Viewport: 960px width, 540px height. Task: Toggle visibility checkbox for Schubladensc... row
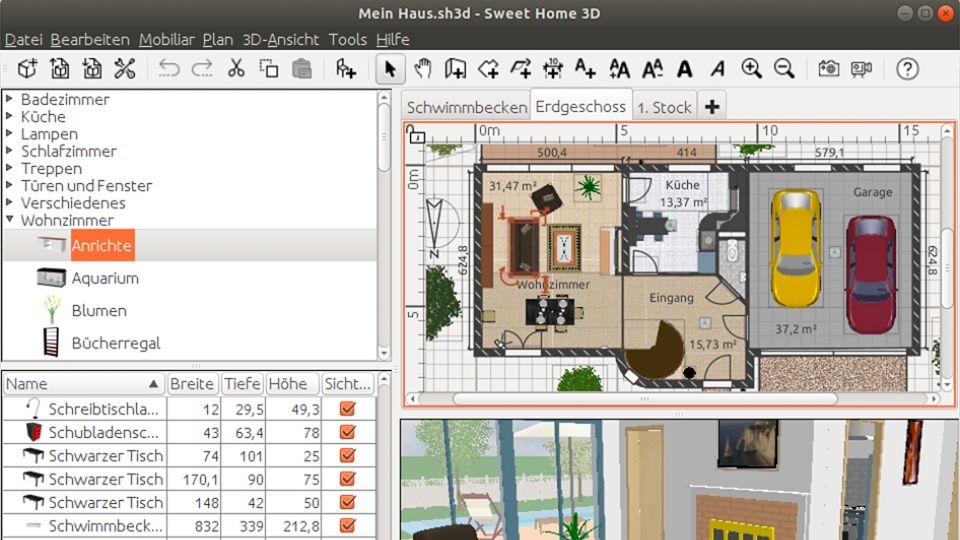point(348,432)
